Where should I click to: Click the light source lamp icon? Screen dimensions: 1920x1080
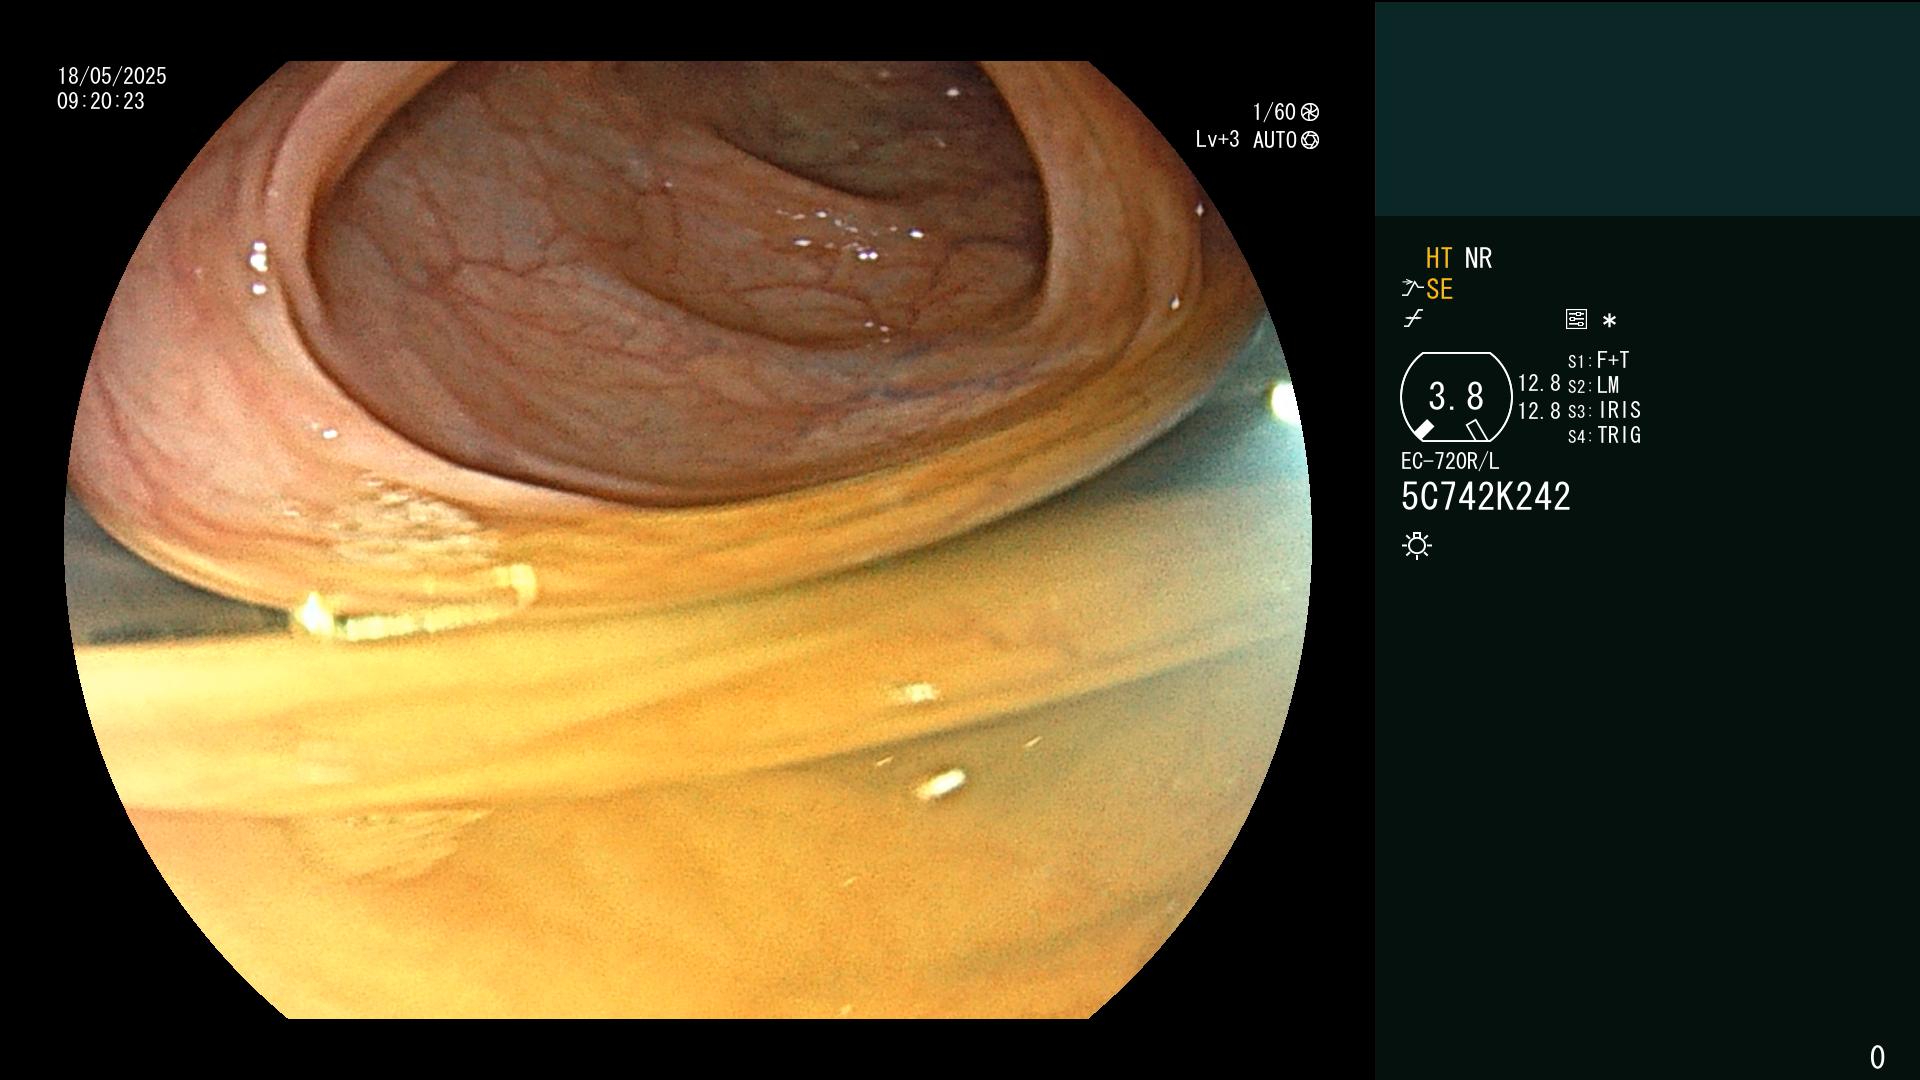(x=1417, y=545)
